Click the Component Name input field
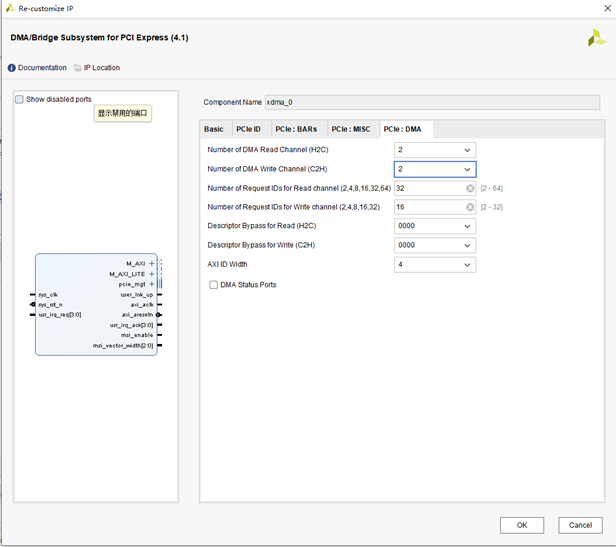 point(432,102)
